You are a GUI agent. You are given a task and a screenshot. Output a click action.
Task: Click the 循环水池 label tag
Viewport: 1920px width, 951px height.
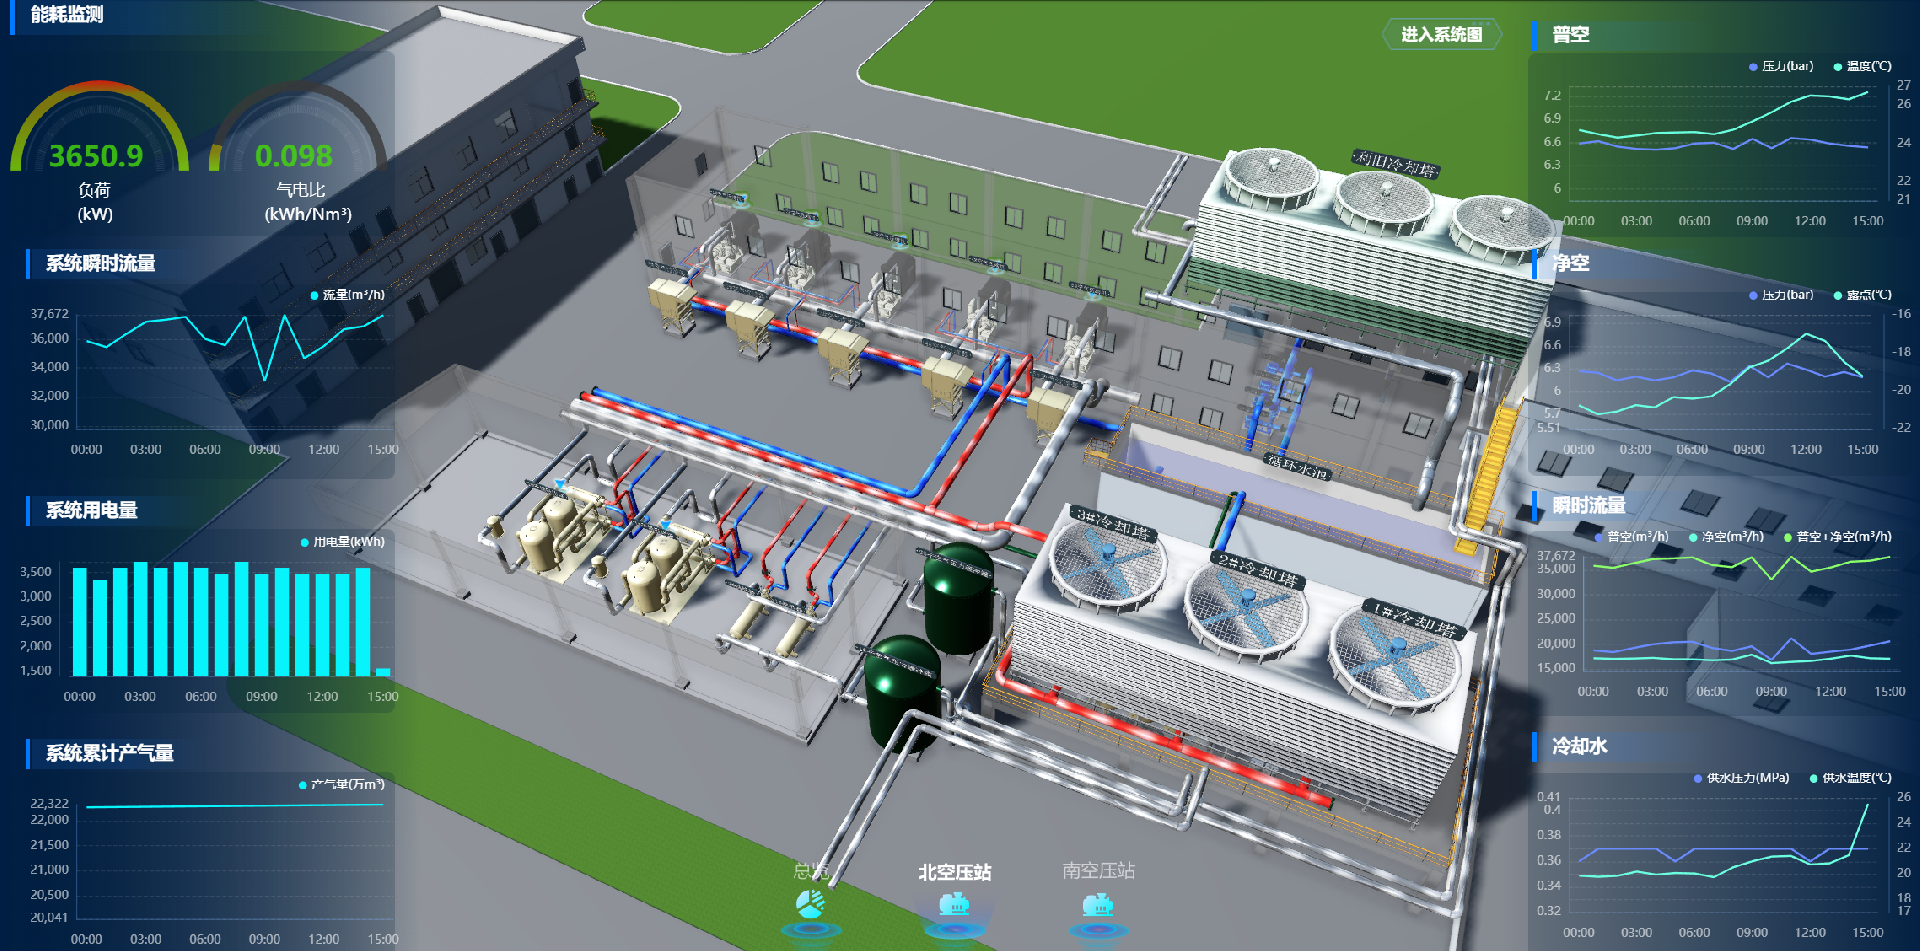1297,466
